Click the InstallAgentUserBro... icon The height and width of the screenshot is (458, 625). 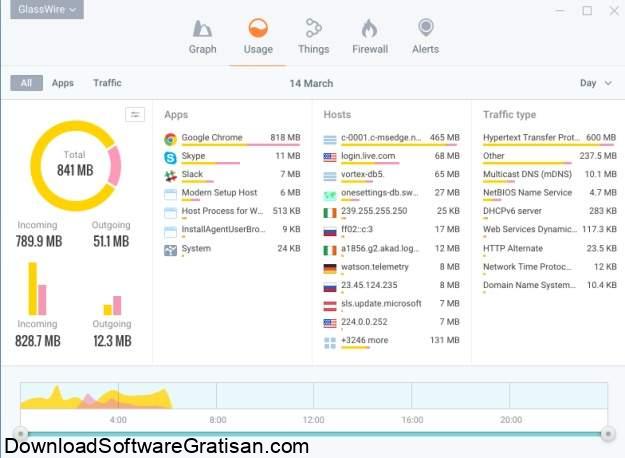[171, 231]
